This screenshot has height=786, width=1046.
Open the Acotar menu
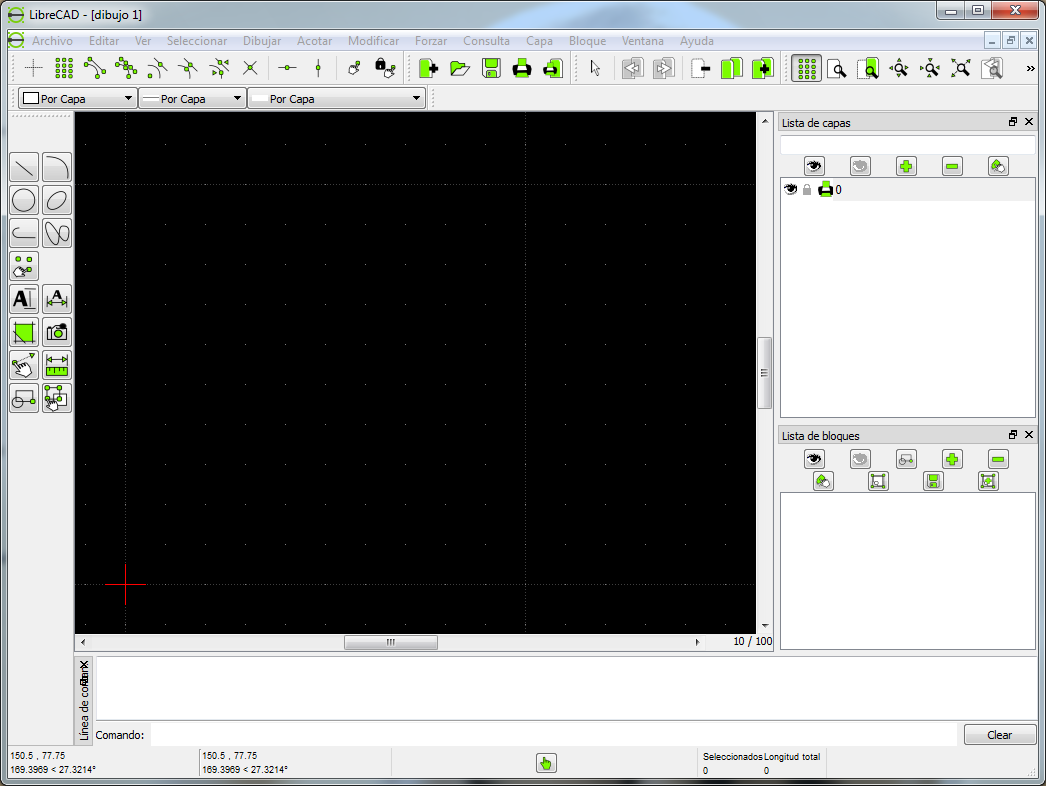[314, 41]
